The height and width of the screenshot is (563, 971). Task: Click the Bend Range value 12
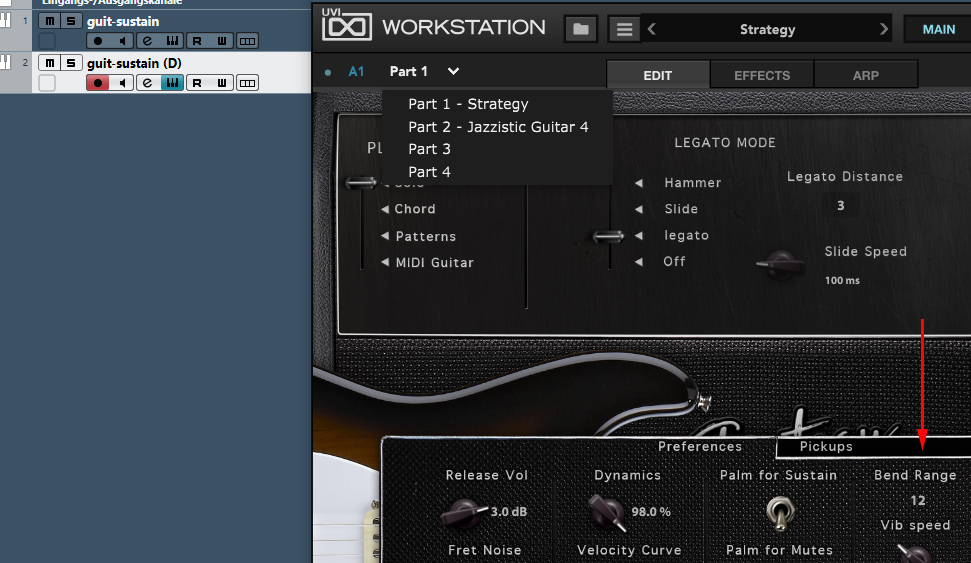918,500
